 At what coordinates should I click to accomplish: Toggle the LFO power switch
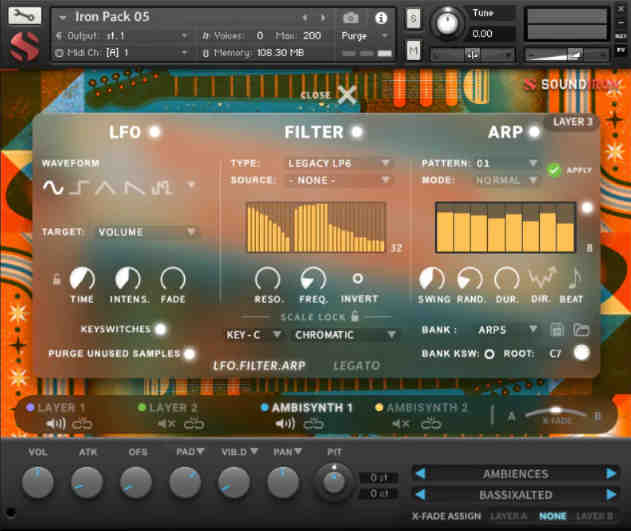pyautogui.click(x=154, y=132)
